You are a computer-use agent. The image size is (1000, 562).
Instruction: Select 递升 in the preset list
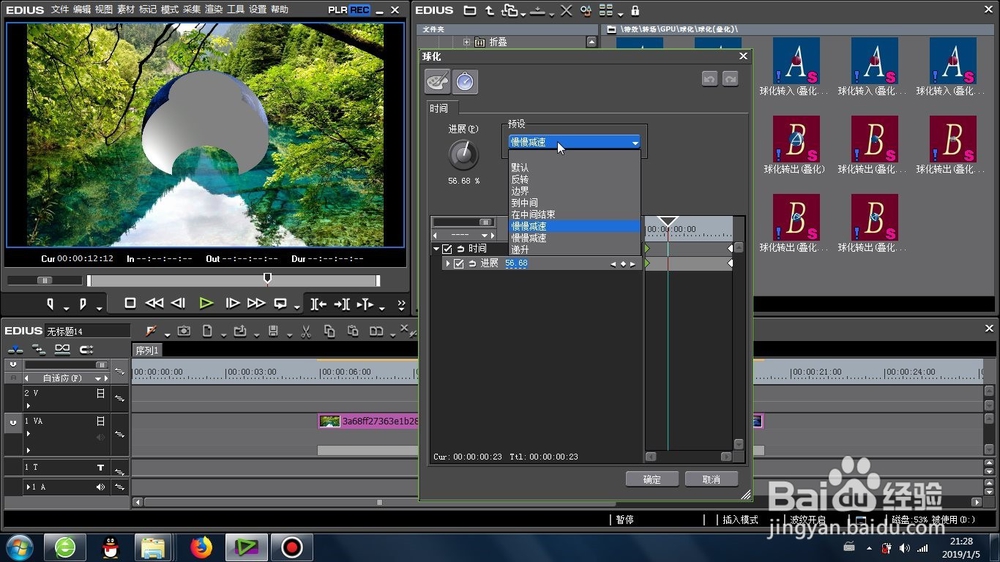click(x=574, y=249)
